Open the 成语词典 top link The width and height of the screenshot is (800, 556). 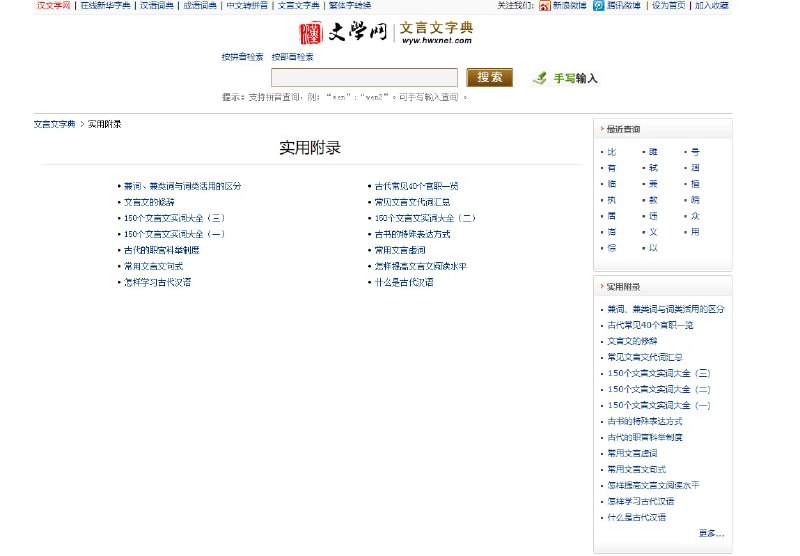point(200,6)
